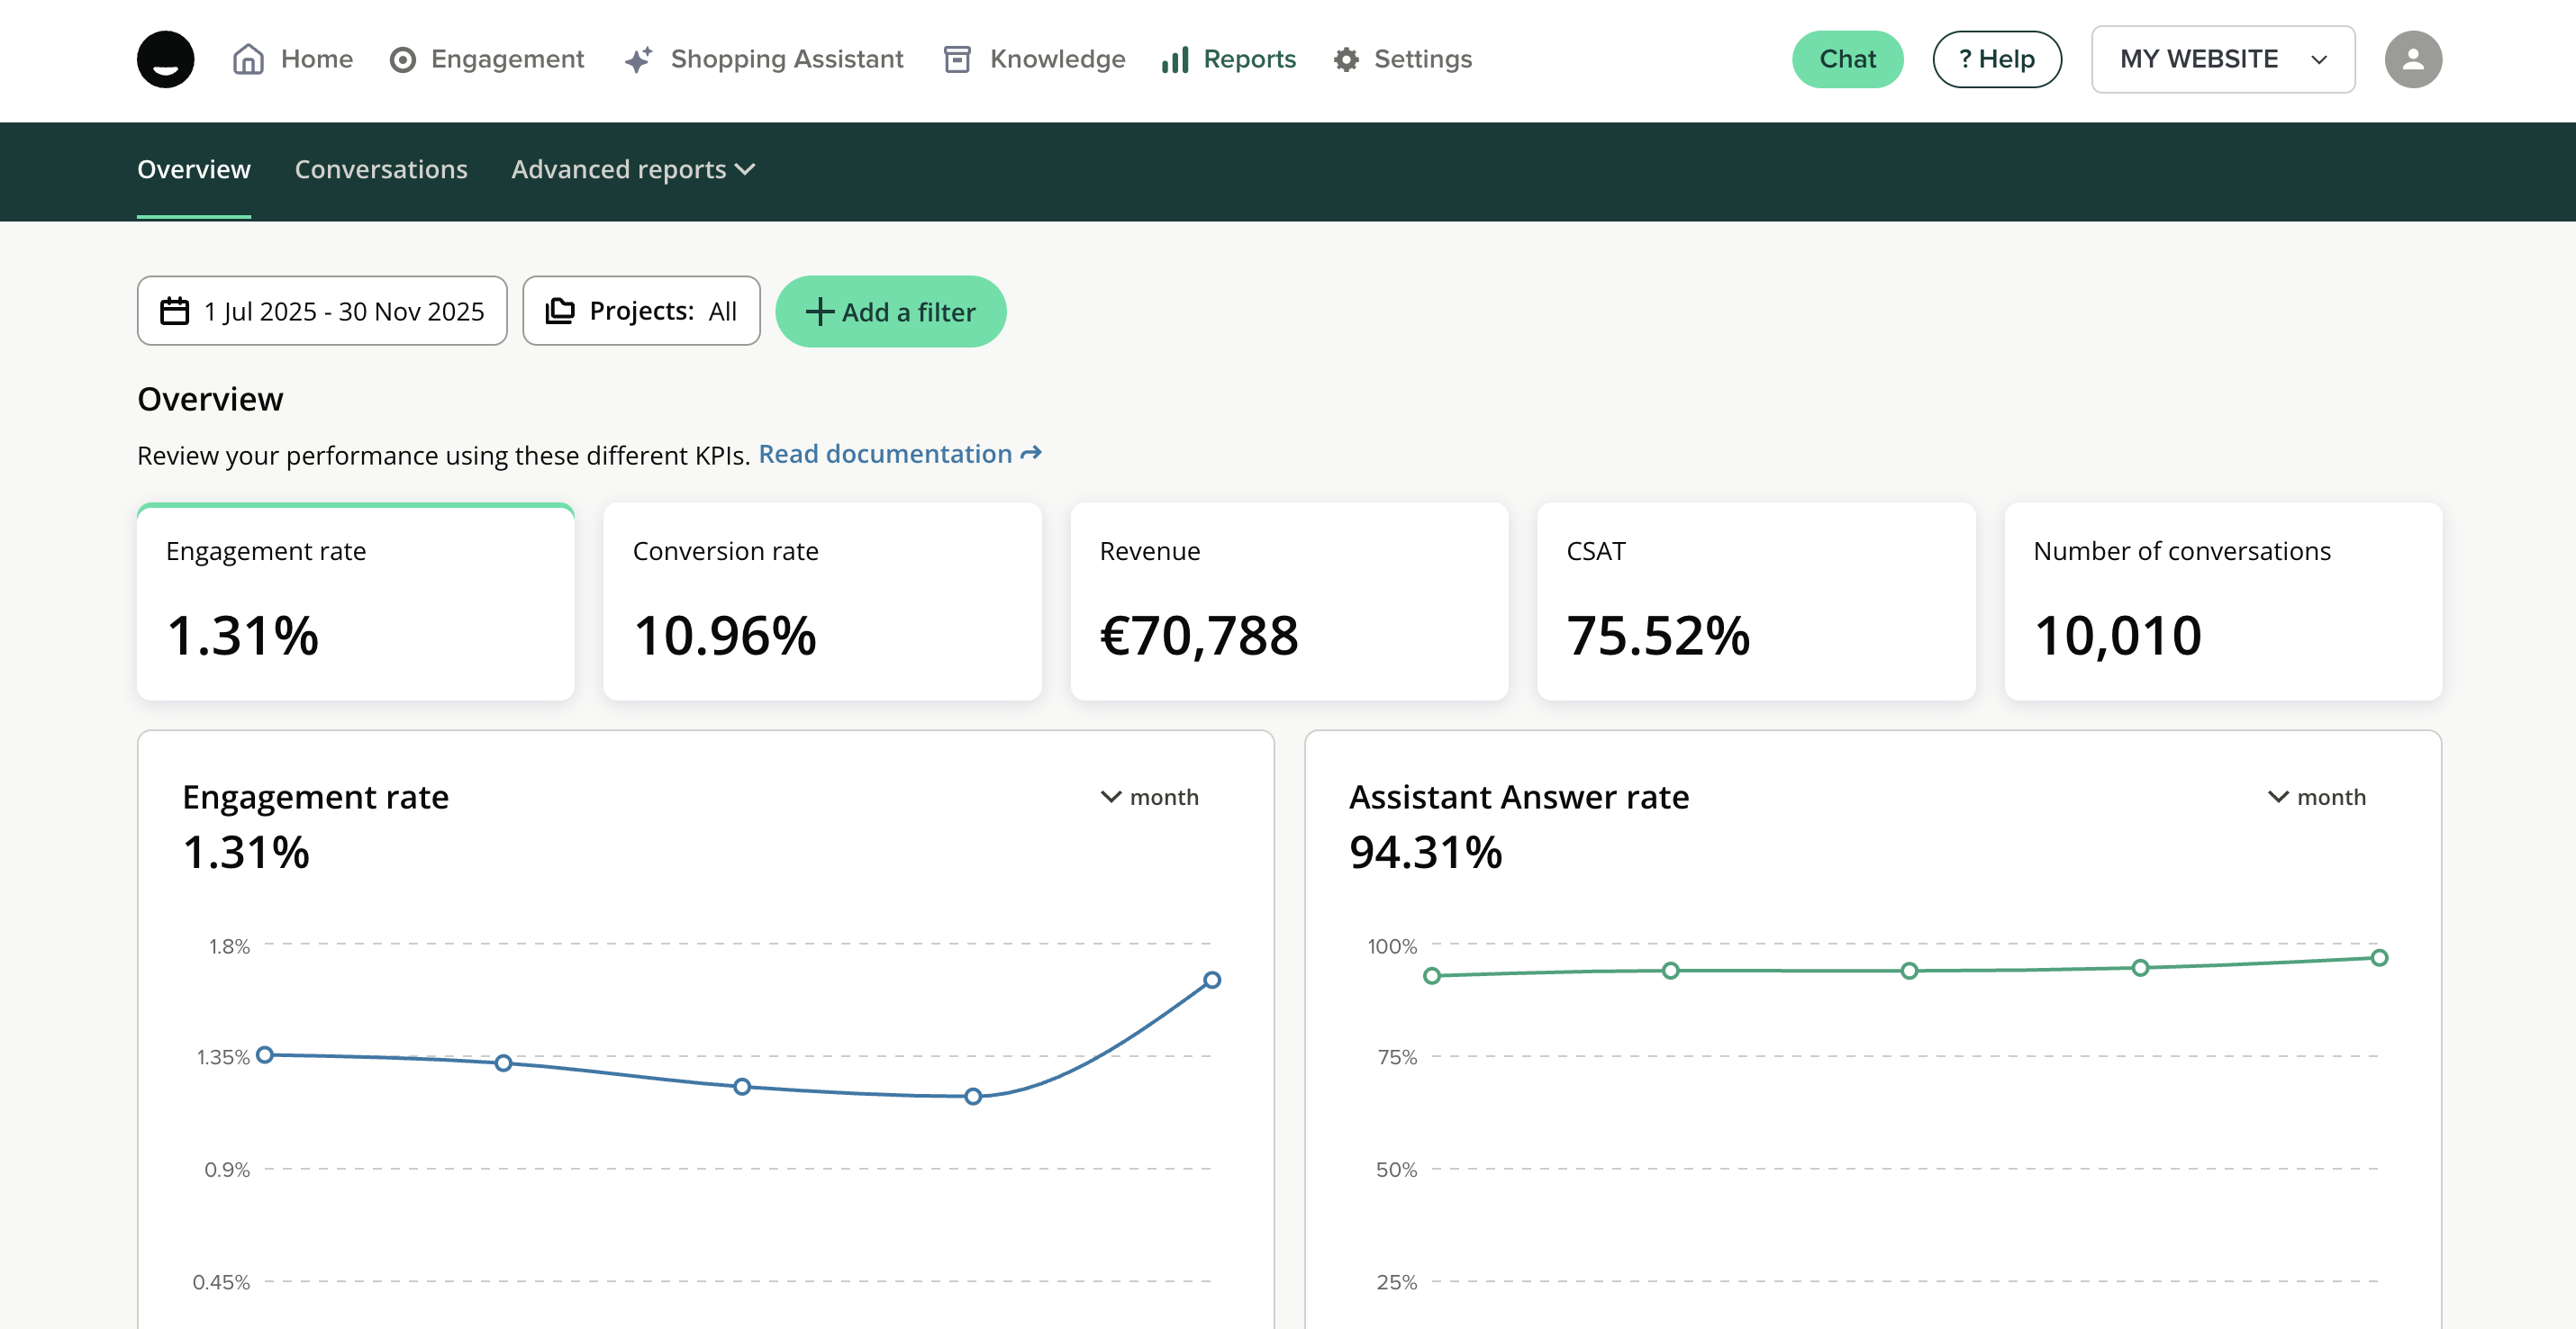Switch to the Conversations tab

[380, 169]
